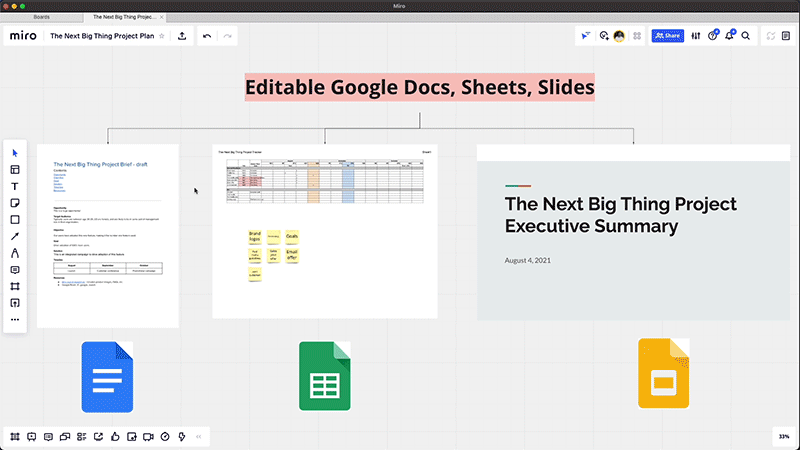Choose the Connection line arrow tool

[x=15, y=236]
